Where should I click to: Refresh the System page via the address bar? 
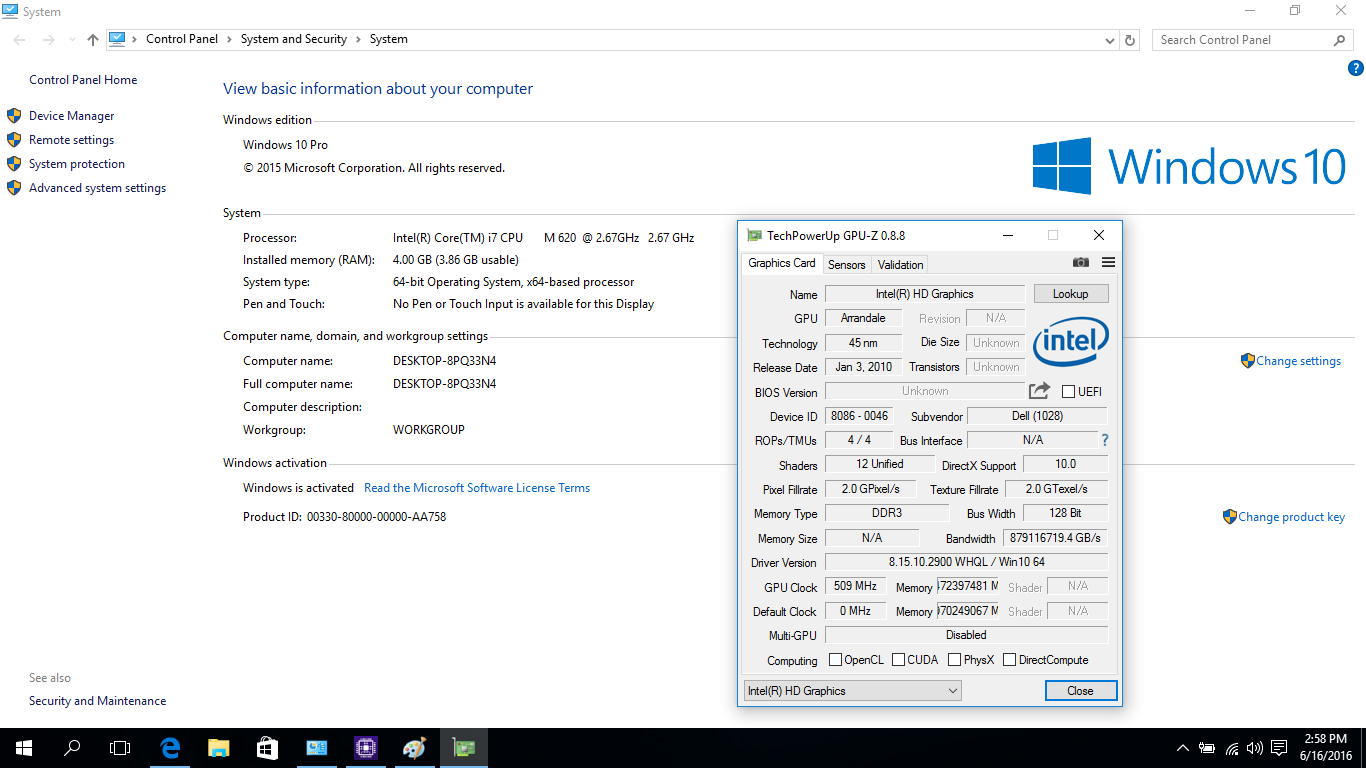tap(1130, 40)
